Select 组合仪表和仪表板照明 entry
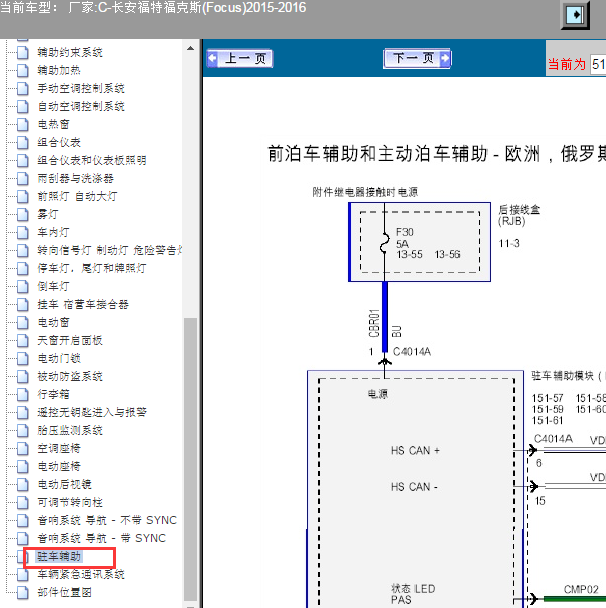Screen dimensions: 606x608 tap(92, 161)
